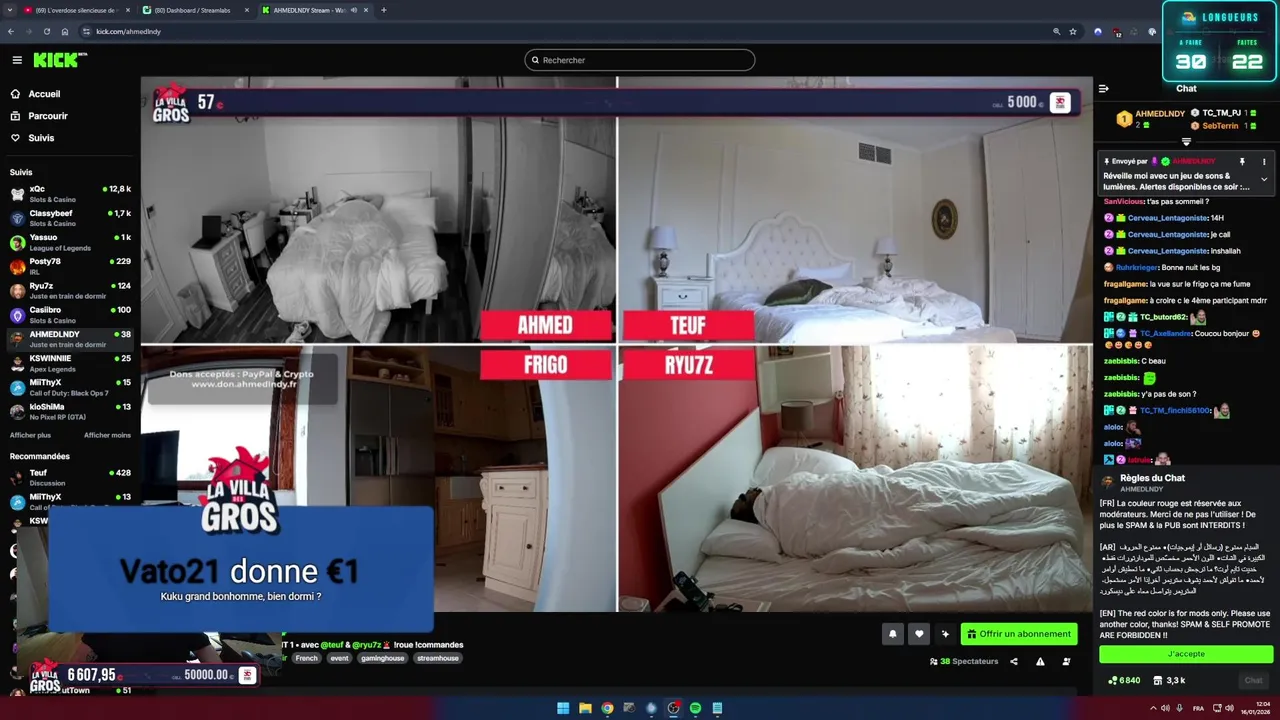Toggle the notification bell for channel
Screen dimensions: 1280x720
coord(893,634)
